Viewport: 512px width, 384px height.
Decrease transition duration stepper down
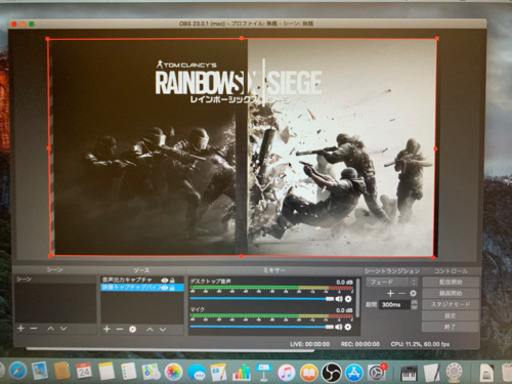(x=414, y=307)
